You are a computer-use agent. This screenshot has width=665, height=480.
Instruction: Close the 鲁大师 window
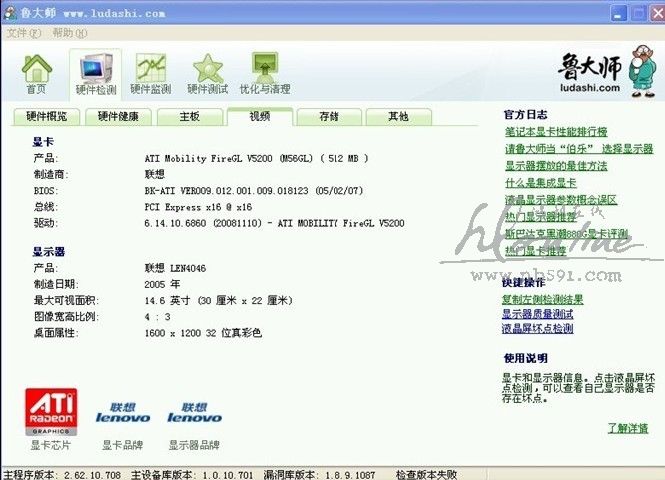tap(658, 14)
